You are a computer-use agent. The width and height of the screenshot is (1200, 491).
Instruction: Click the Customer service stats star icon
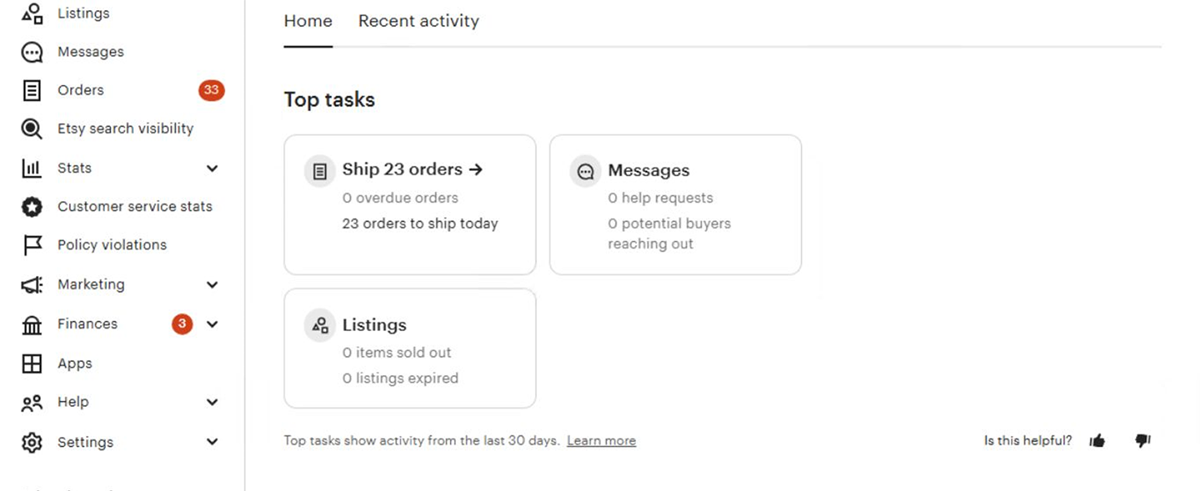[32, 207]
